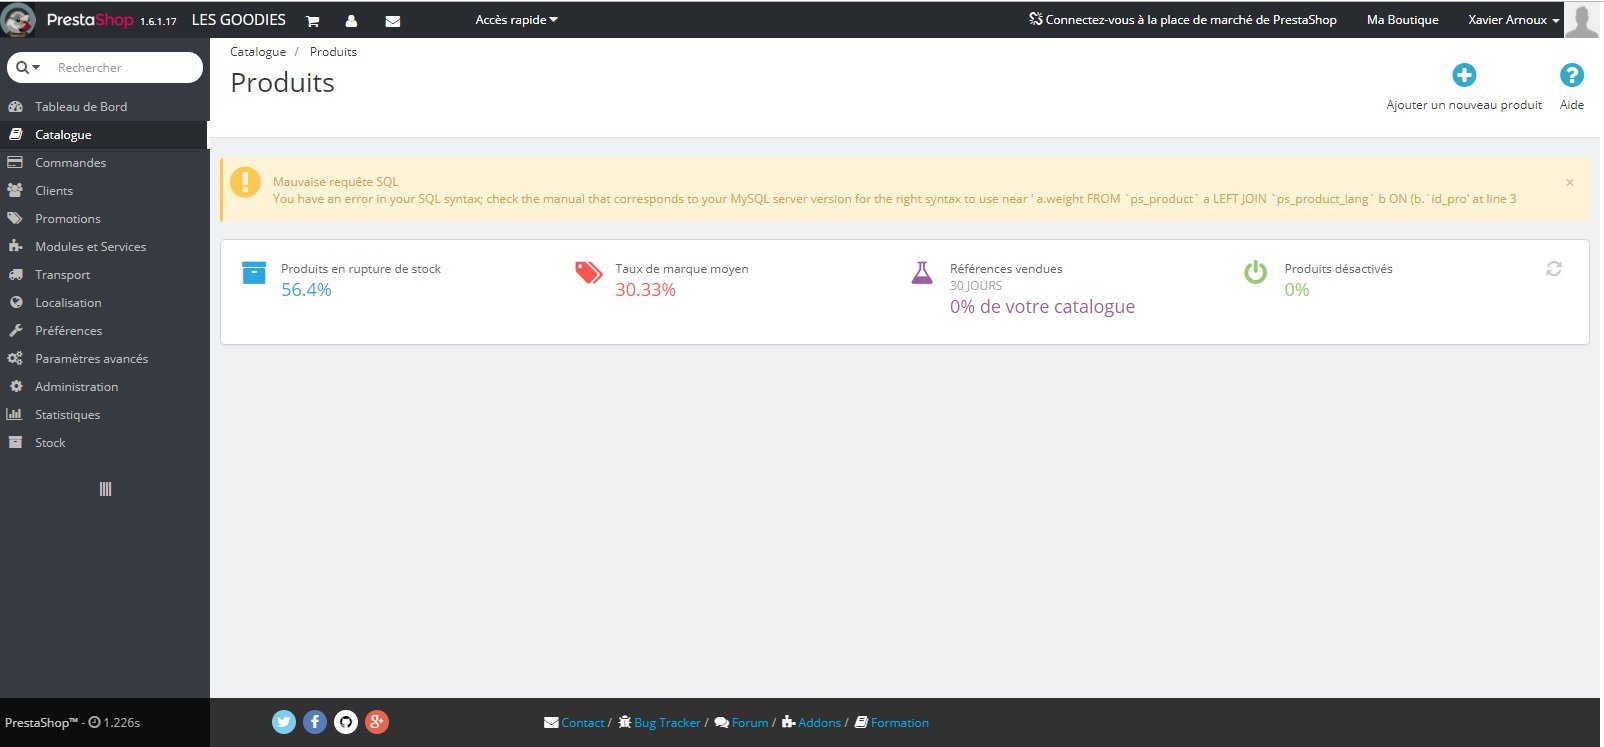Open the Aide help icon
The height and width of the screenshot is (747, 1604).
(x=1572, y=75)
